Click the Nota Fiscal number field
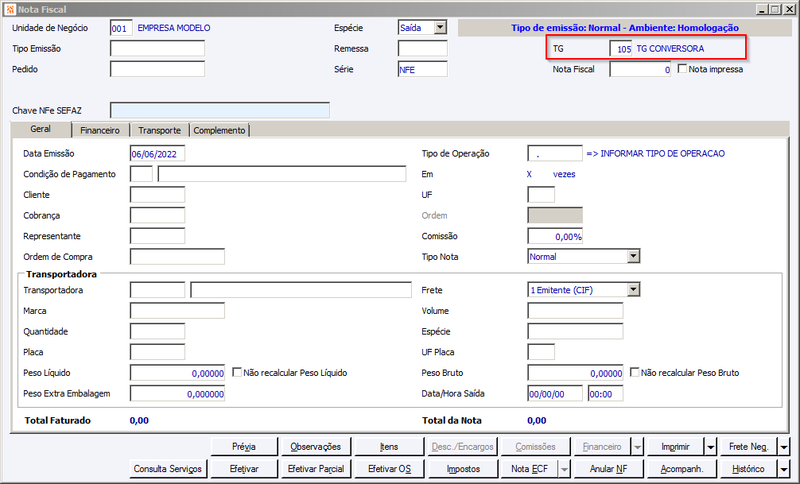This screenshot has height=484, width=800. pos(640,69)
